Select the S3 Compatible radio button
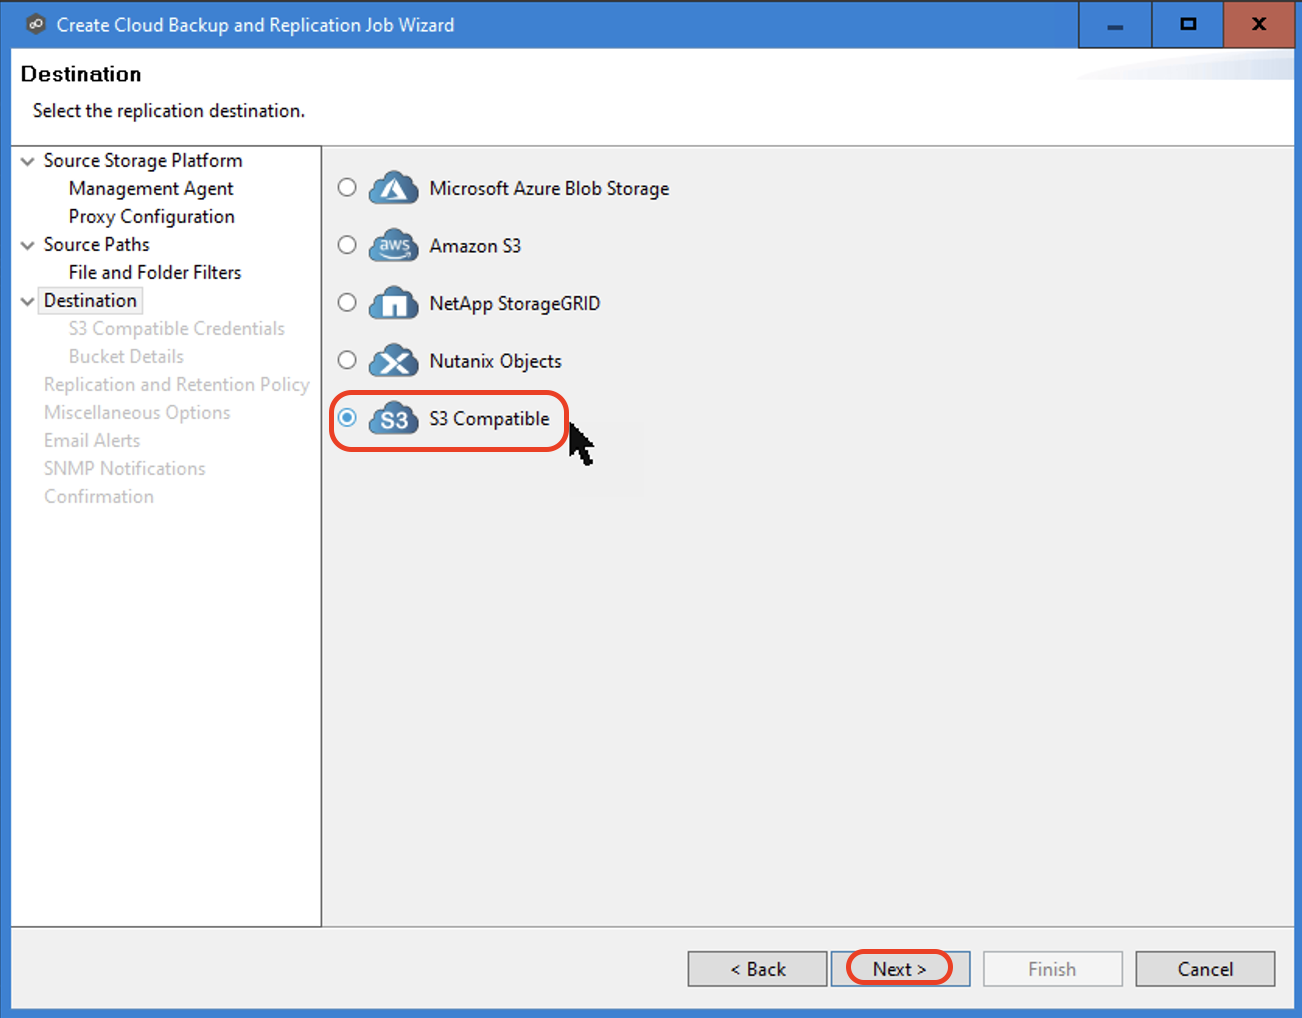This screenshot has width=1302, height=1018. pyautogui.click(x=347, y=418)
